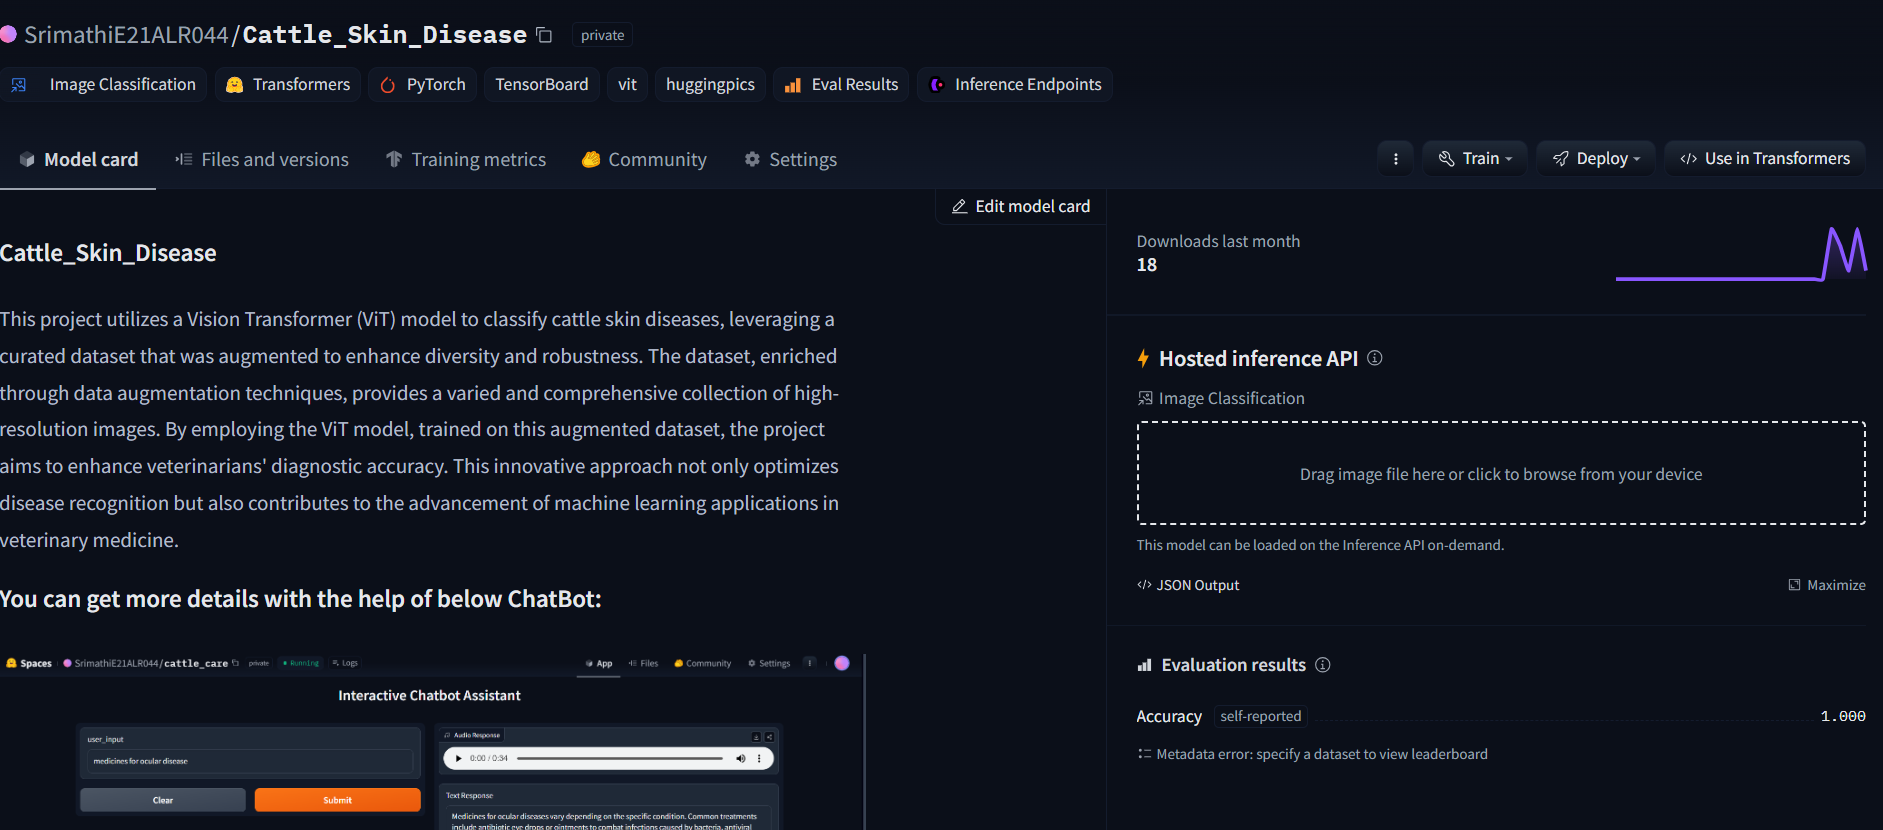This screenshot has height=830, width=1883.
Task: Click the Files and versions tab icon
Action: (184, 159)
